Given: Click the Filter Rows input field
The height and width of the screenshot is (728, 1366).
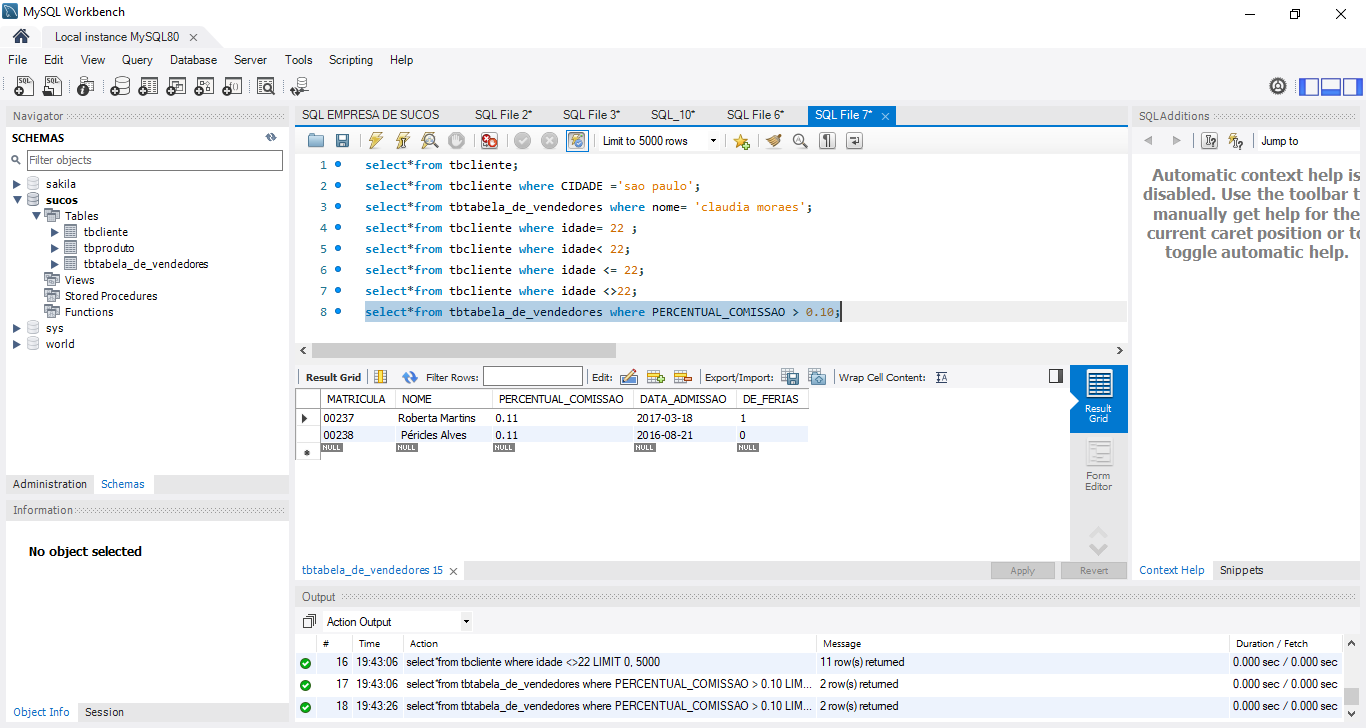Looking at the screenshot, I should (533, 377).
